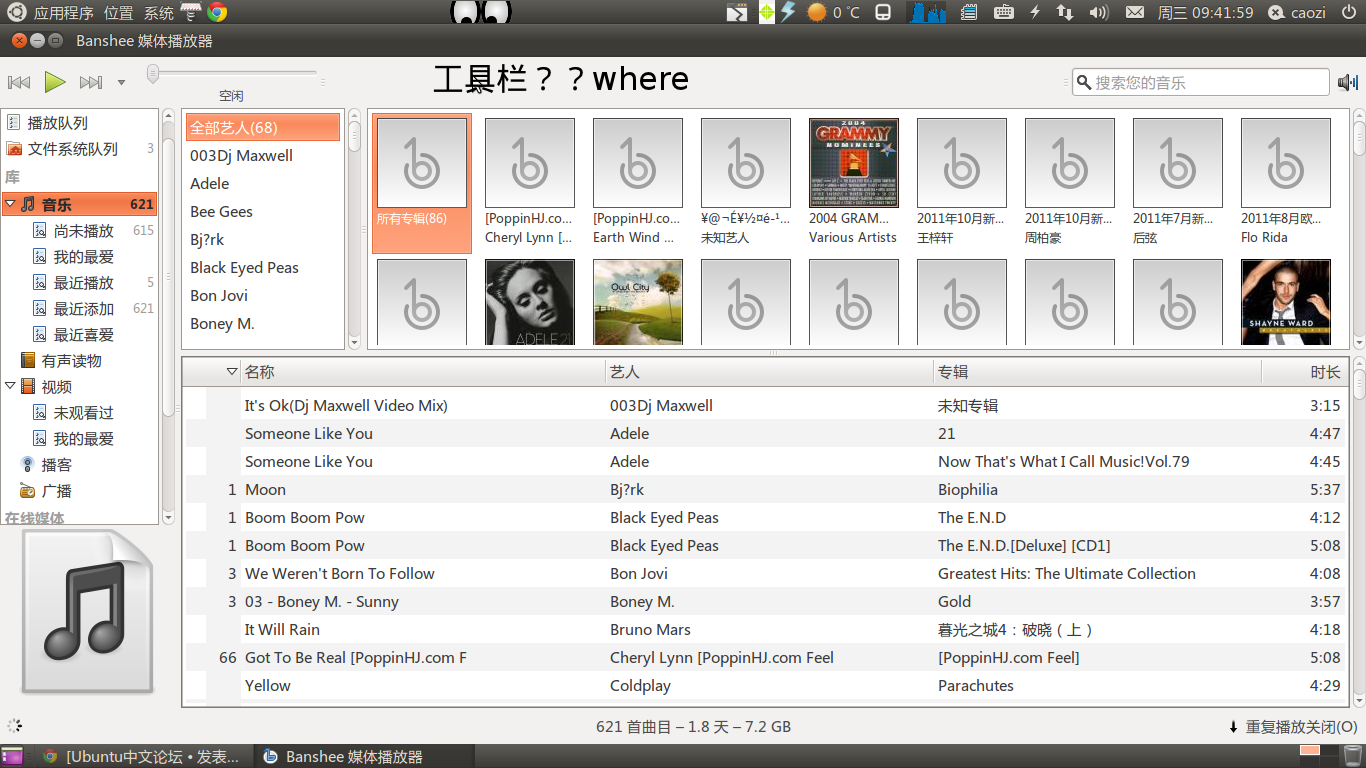This screenshot has height=768, width=1366.
Task: Open the weather indicator showing 0 °C
Action: (x=833, y=12)
